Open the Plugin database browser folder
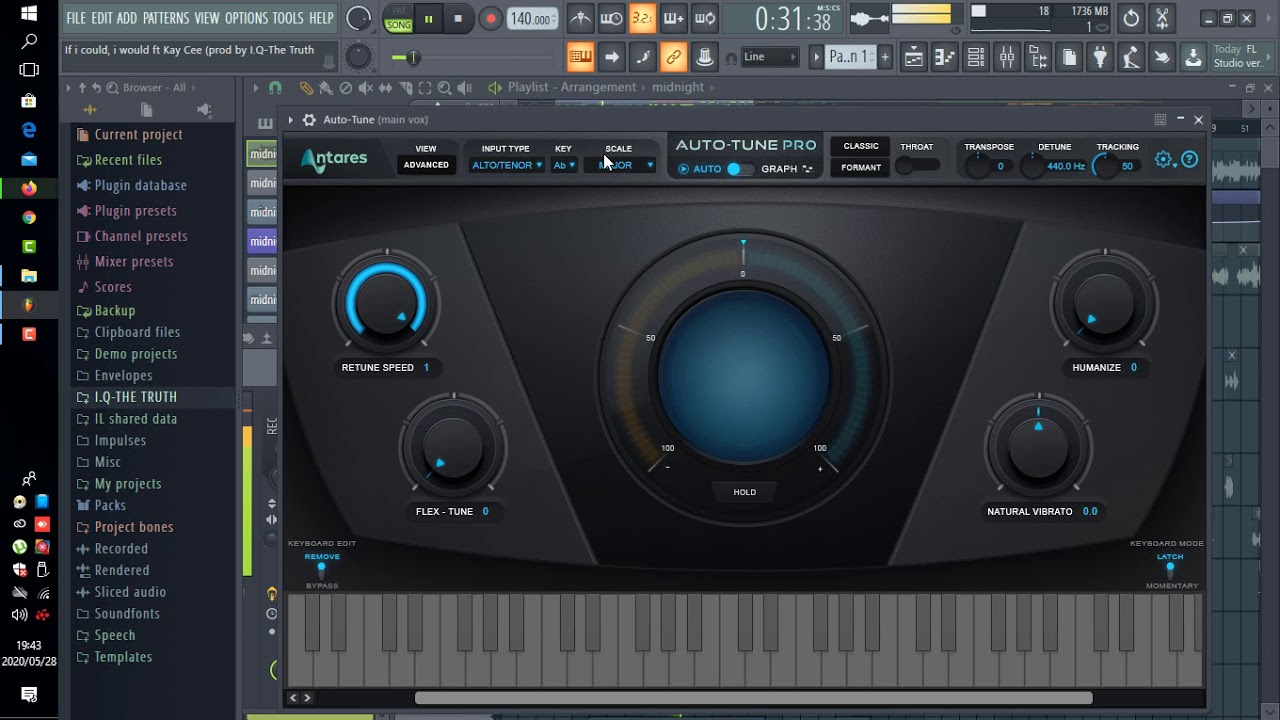 (141, 185)
